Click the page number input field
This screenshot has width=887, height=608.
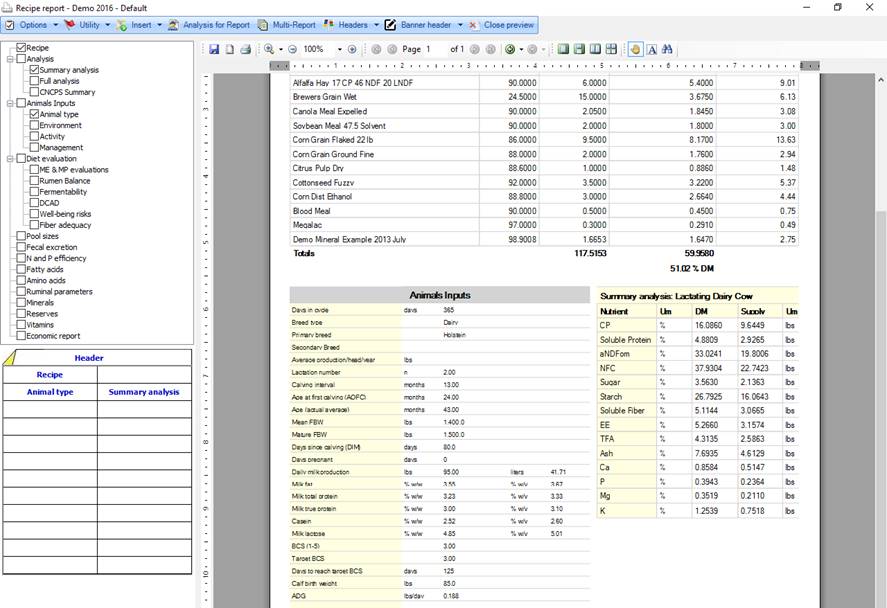(x=434, y=49)
